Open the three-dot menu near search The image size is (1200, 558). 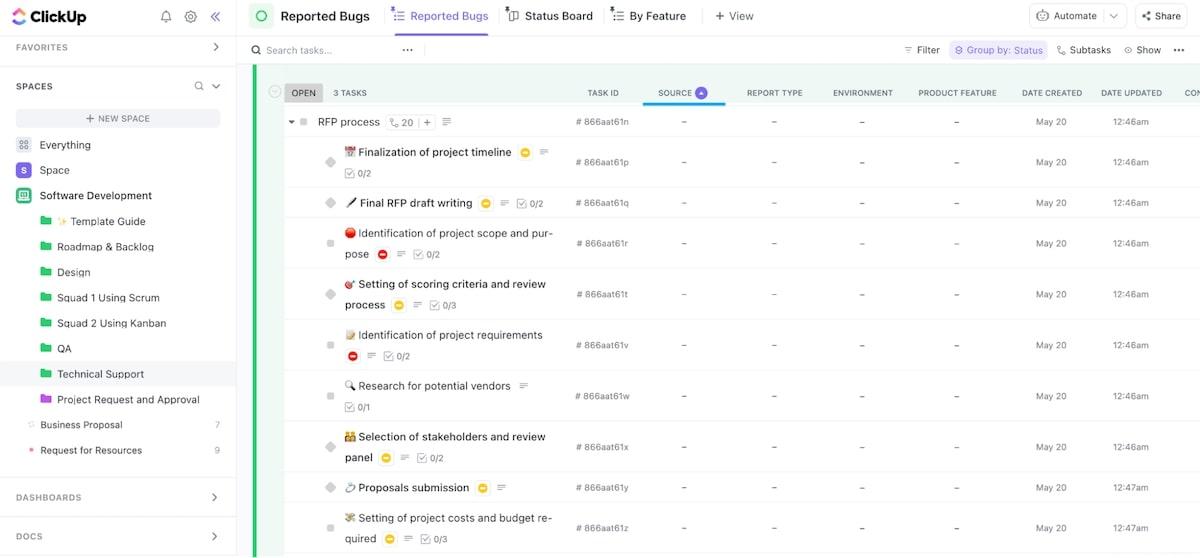407,50
